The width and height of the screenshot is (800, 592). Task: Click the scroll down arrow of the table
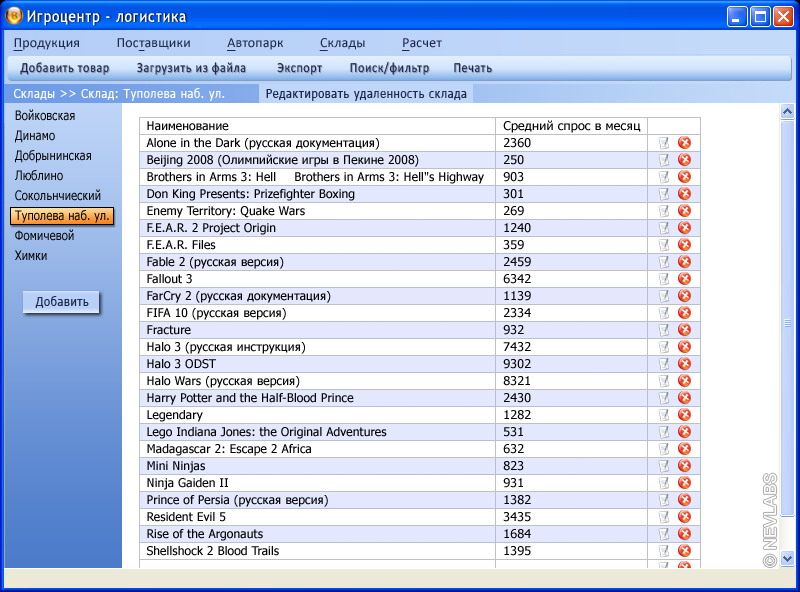coord(787,558)
